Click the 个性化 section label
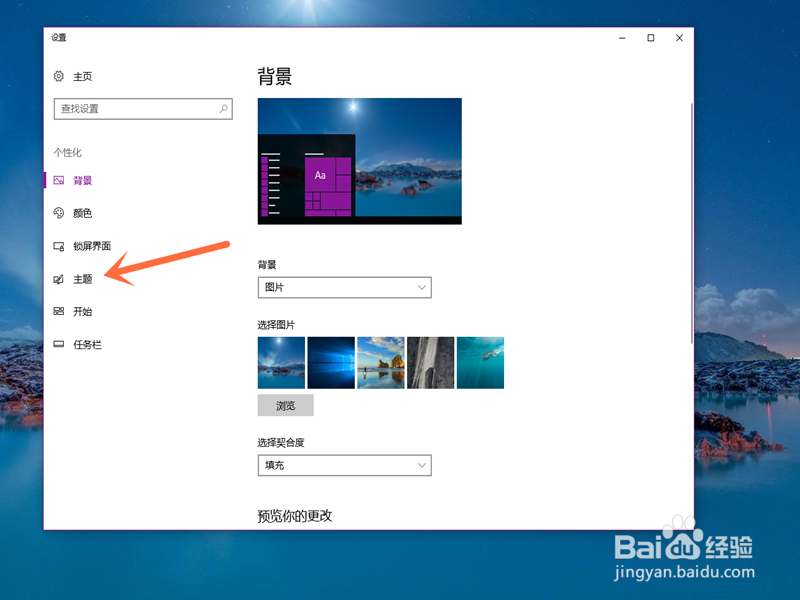This screenshot has height=600, width=800. [x=67, y=153]
